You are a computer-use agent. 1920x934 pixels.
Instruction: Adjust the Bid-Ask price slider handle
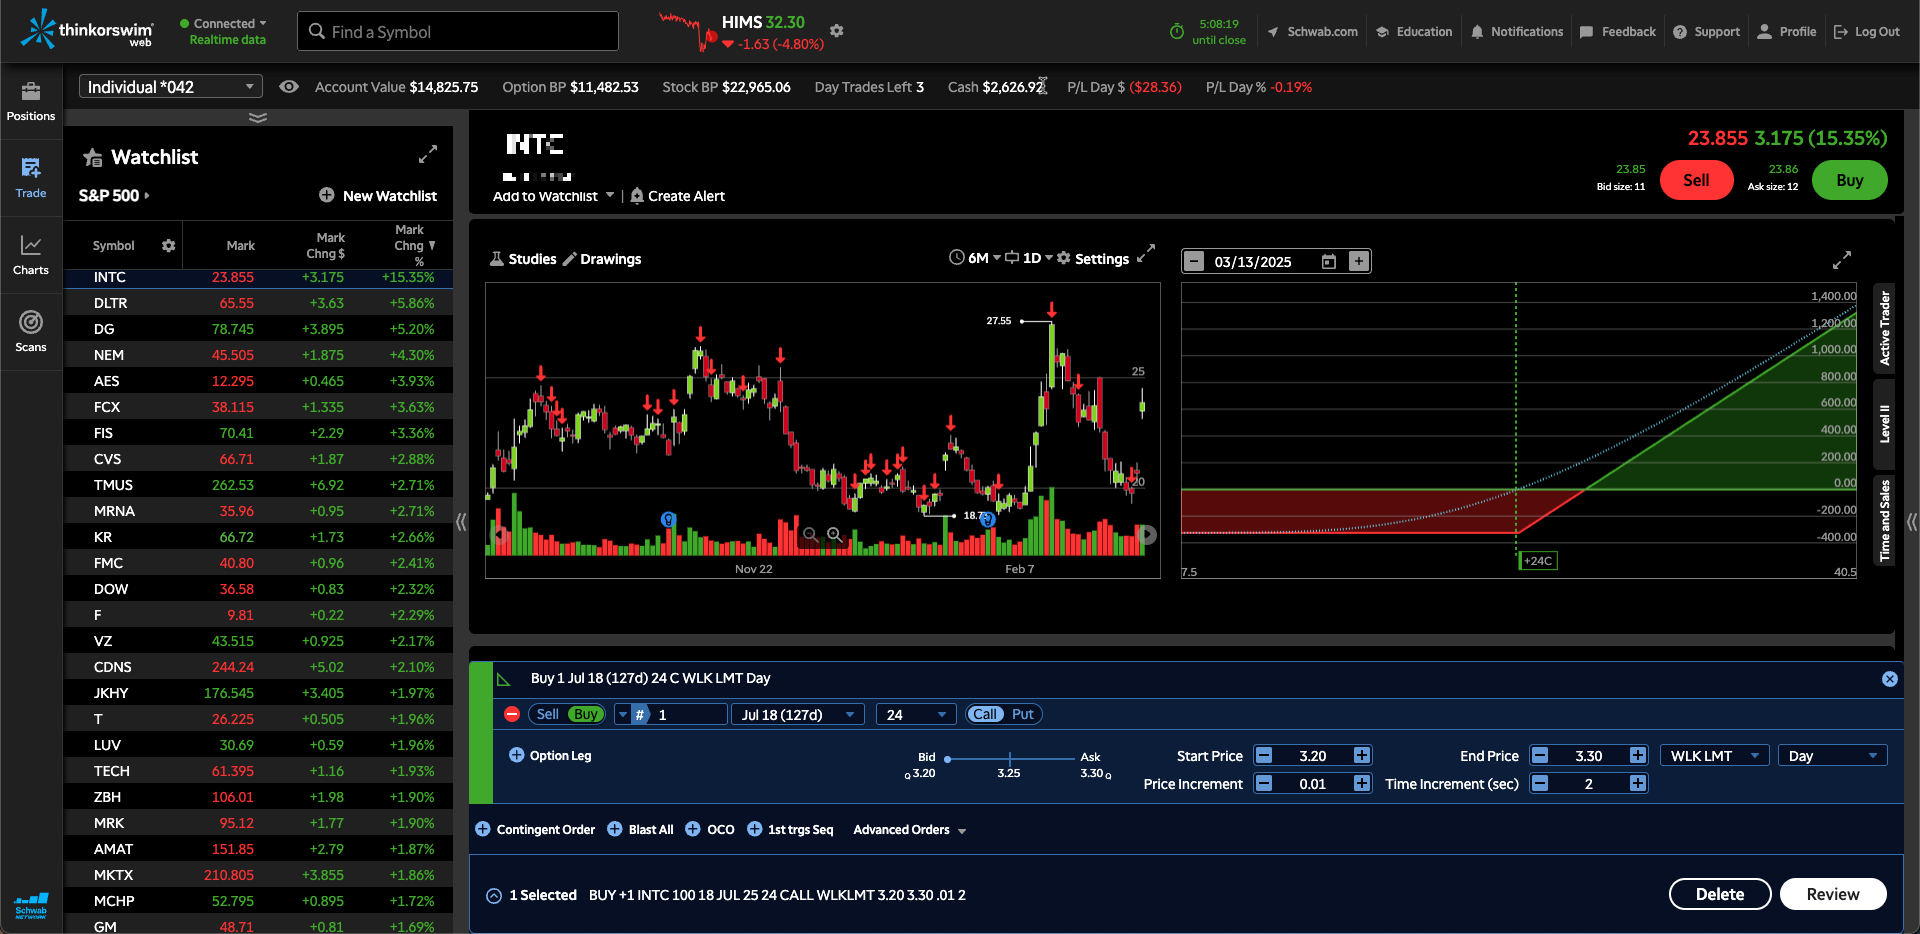[948, 759]
